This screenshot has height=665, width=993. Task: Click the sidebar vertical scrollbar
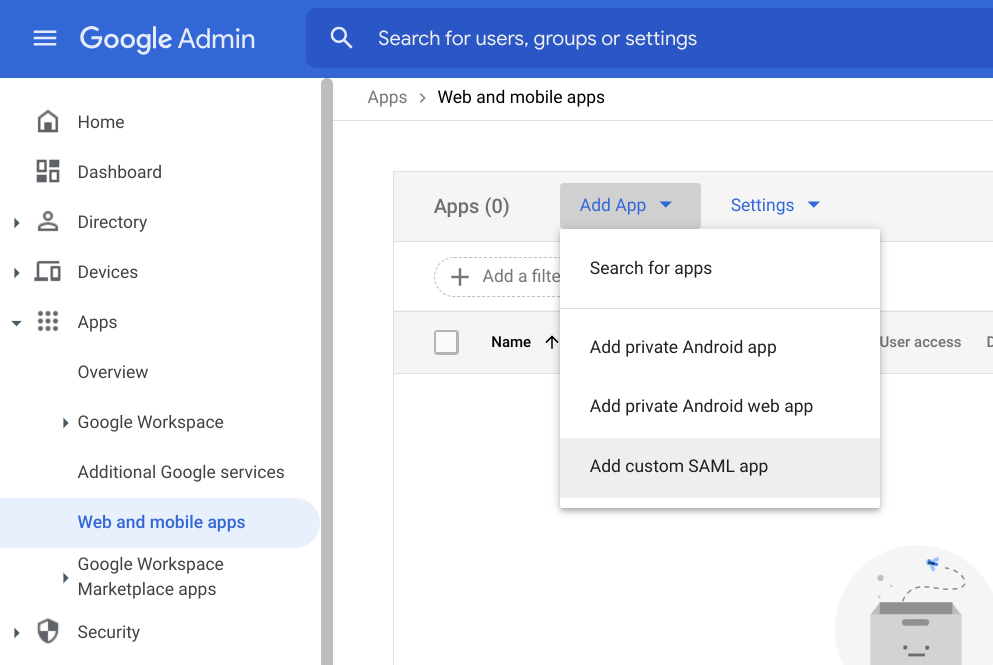327,371
